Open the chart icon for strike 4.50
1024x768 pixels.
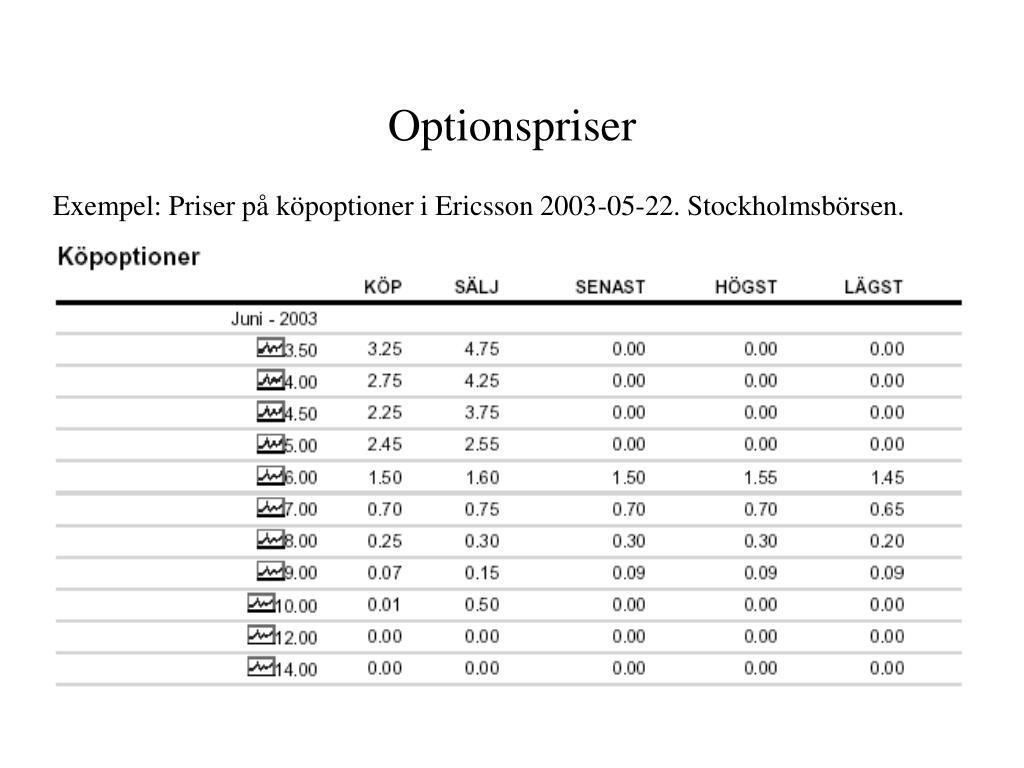pyautogui.click(x=270, y=411)
